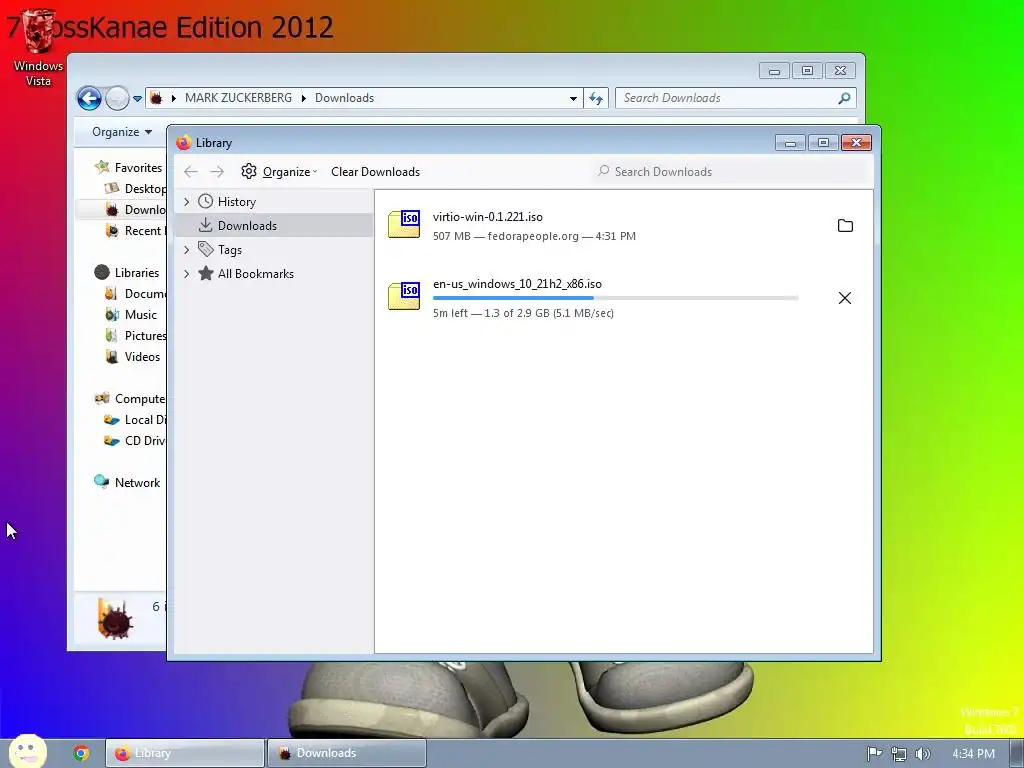Maximize the Library window
The width and height of the screenshot is (1024, 768).
823,142
